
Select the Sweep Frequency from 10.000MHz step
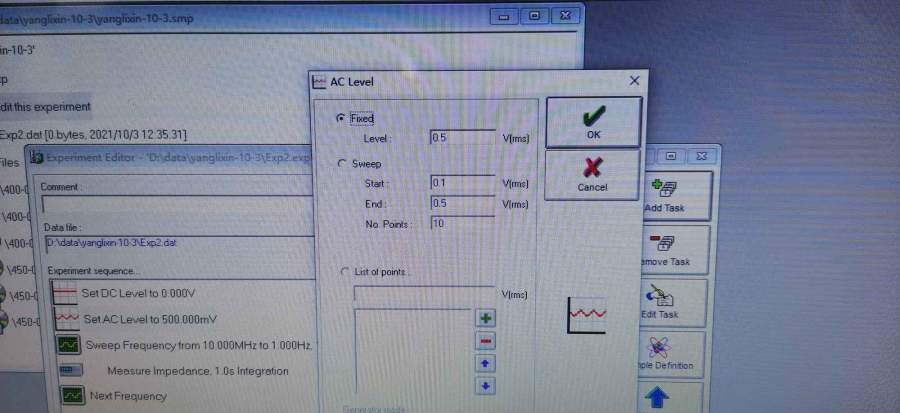click(199, 345)
